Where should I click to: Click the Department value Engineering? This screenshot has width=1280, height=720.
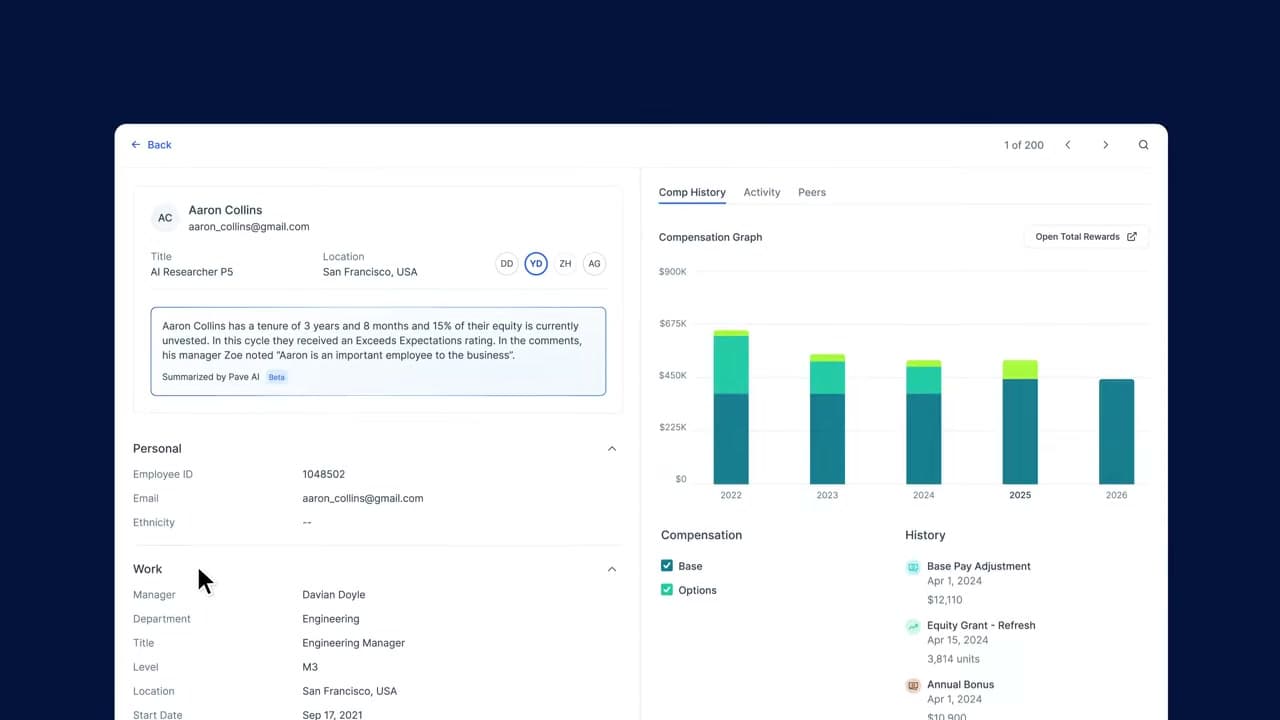331,619
